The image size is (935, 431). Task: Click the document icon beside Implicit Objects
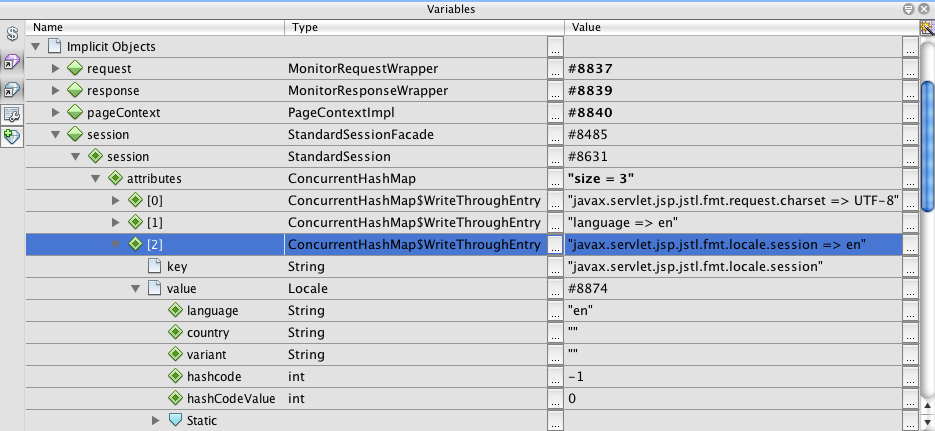55,47
